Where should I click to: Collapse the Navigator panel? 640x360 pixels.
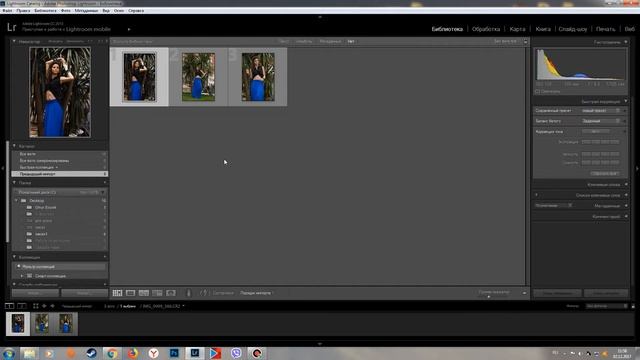14,41
